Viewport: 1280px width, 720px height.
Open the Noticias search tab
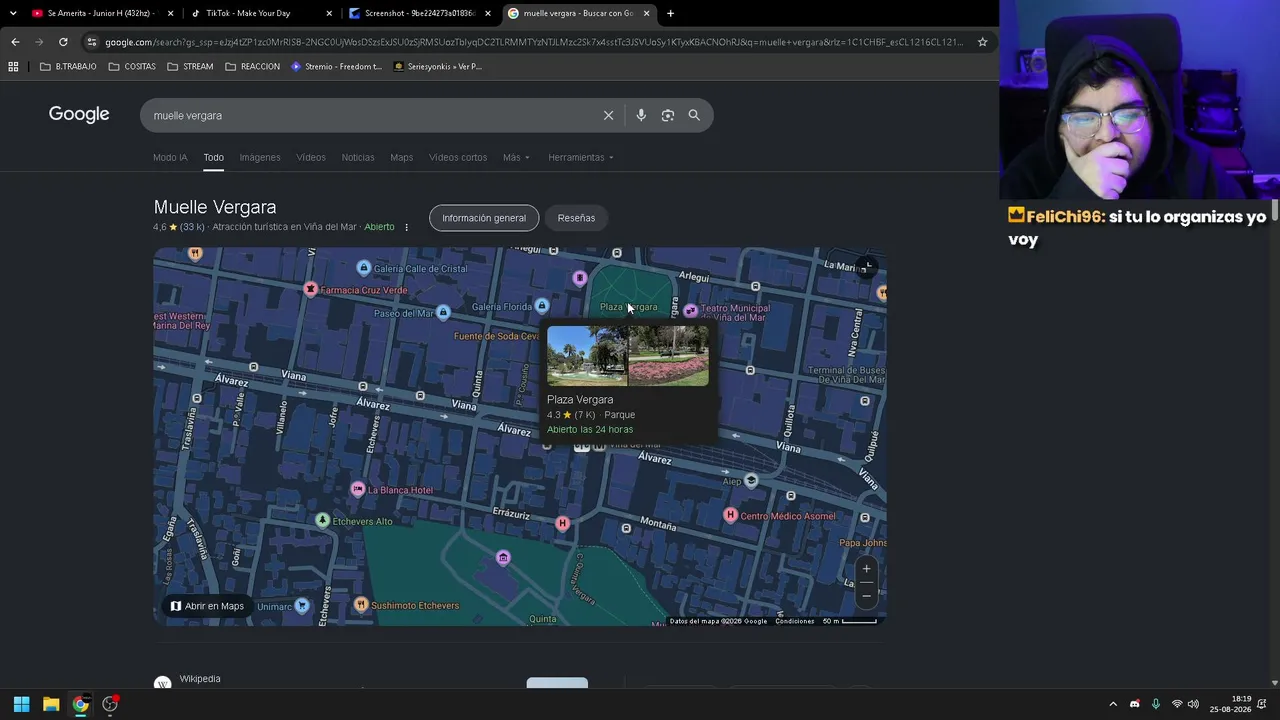[x=358, y=157]
